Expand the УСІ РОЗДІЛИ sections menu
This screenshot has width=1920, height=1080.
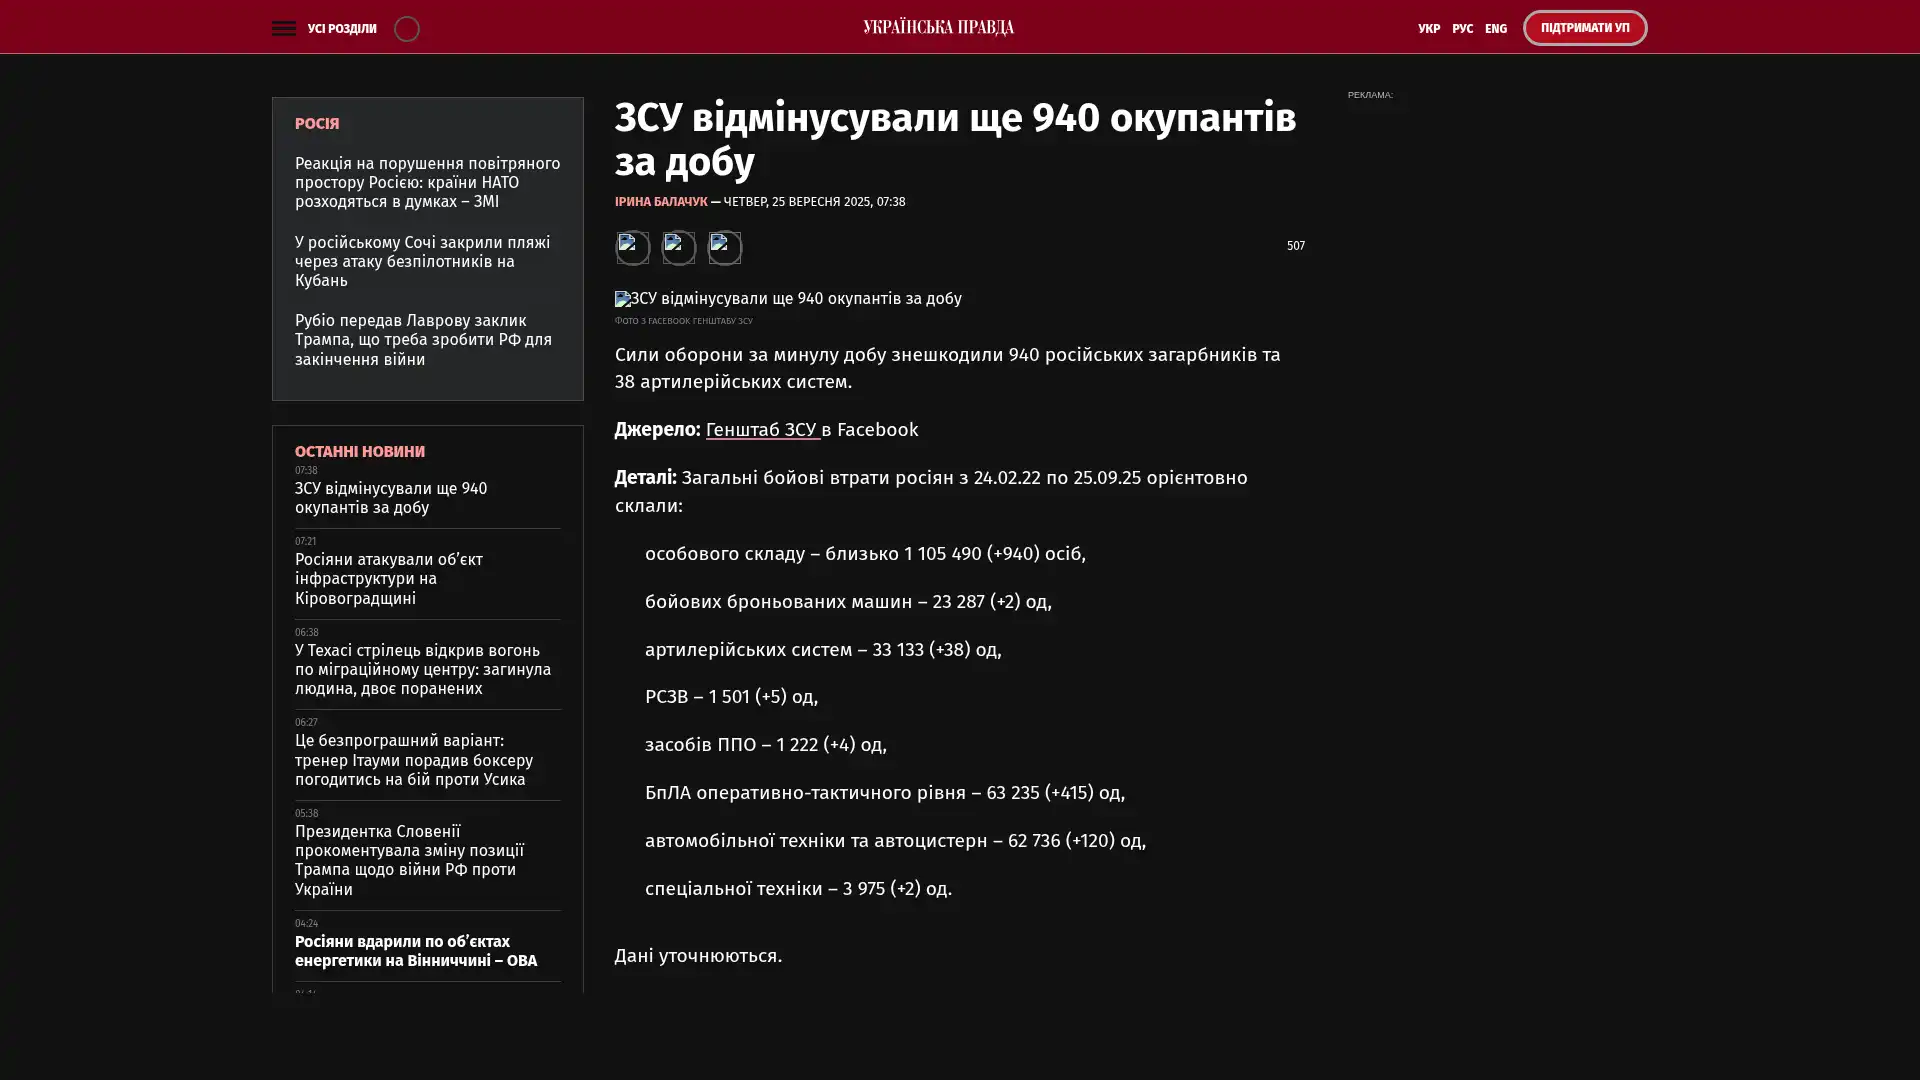[x=341, y=28]
